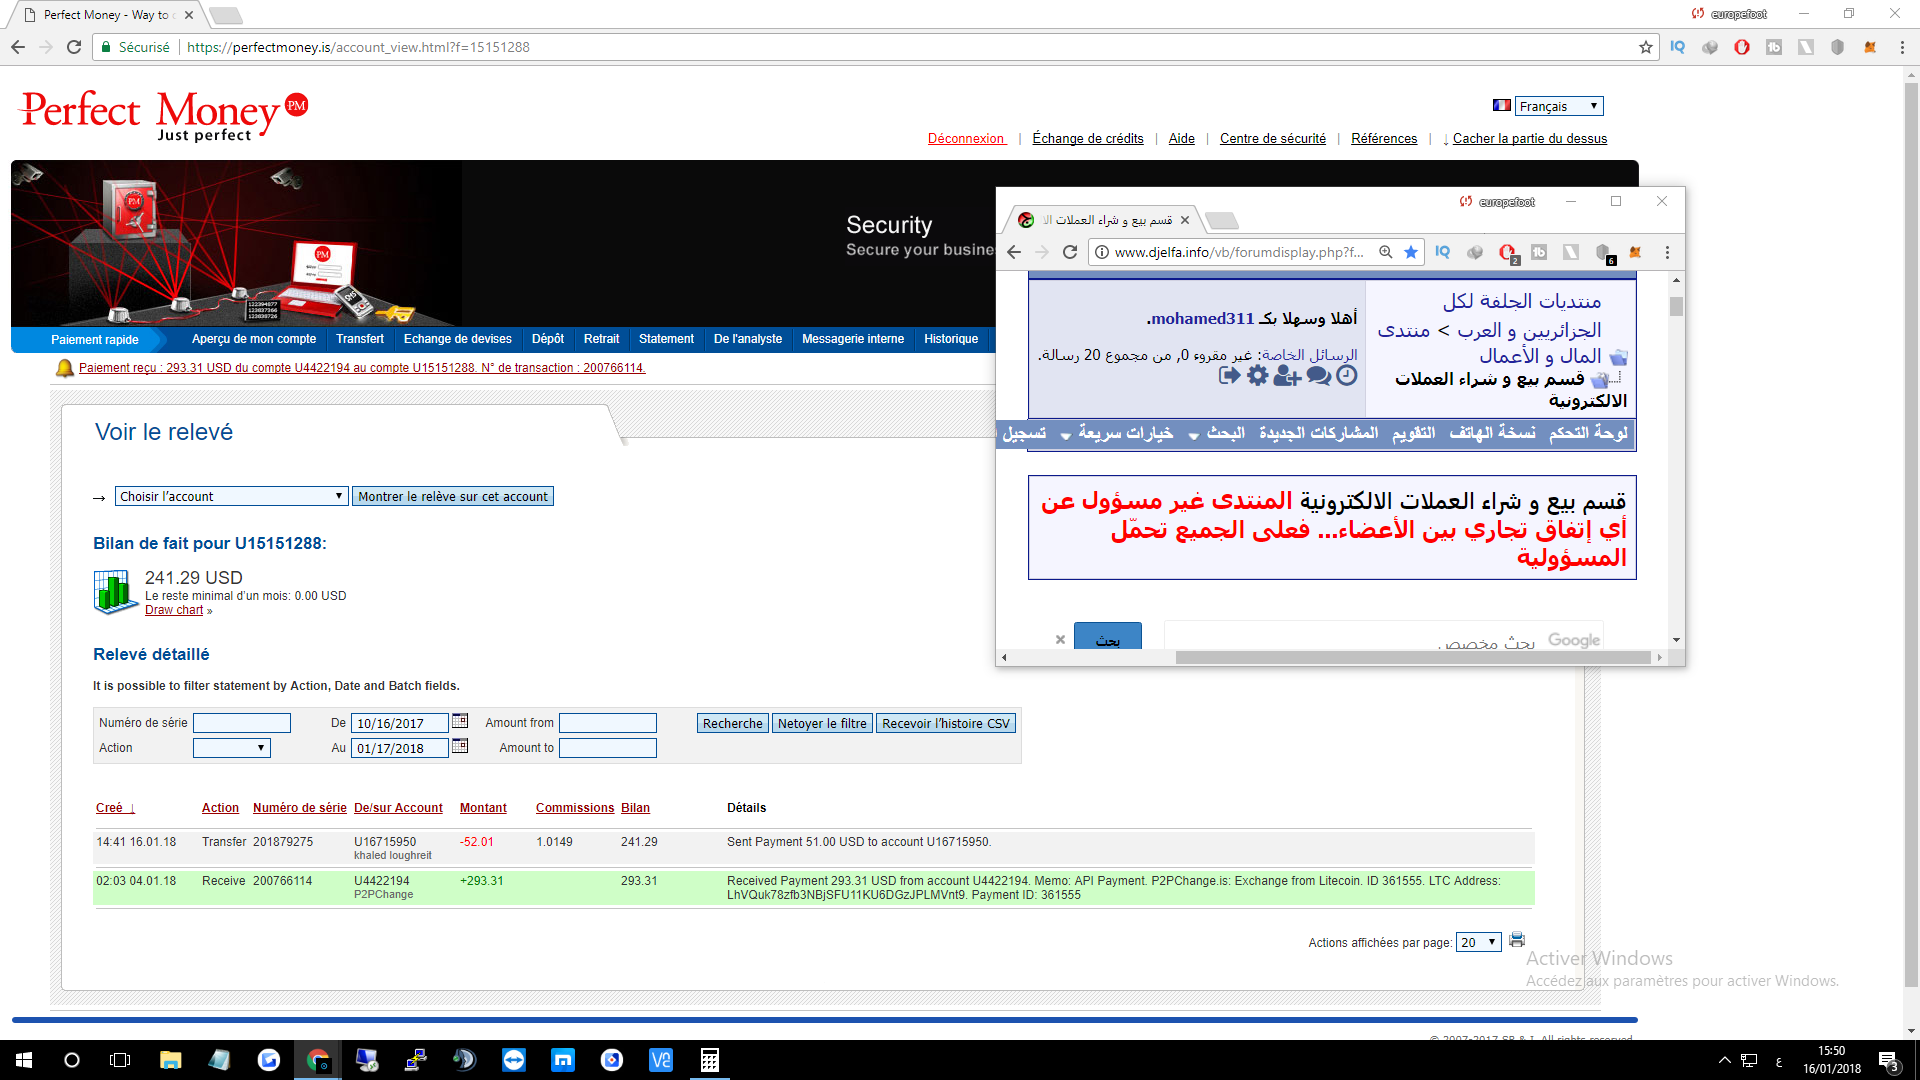Bookmark the Perfect Money page with star icon

click(1646, 47)
